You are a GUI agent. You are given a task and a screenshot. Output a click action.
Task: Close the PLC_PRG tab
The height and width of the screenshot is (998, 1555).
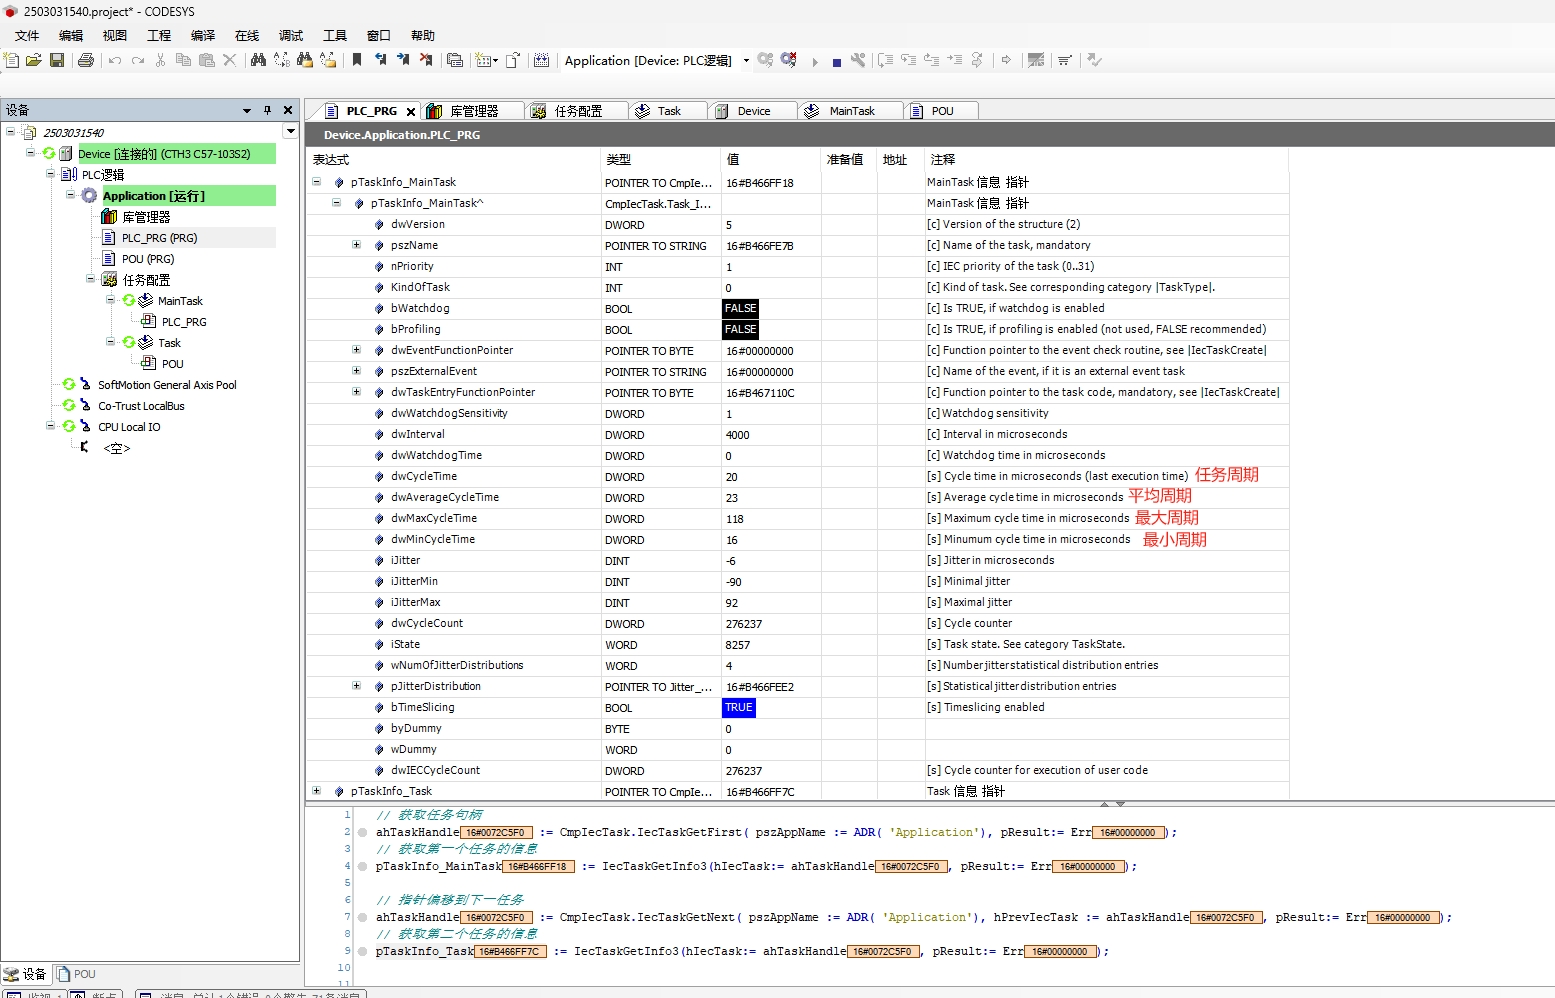(x=410, y=112)
